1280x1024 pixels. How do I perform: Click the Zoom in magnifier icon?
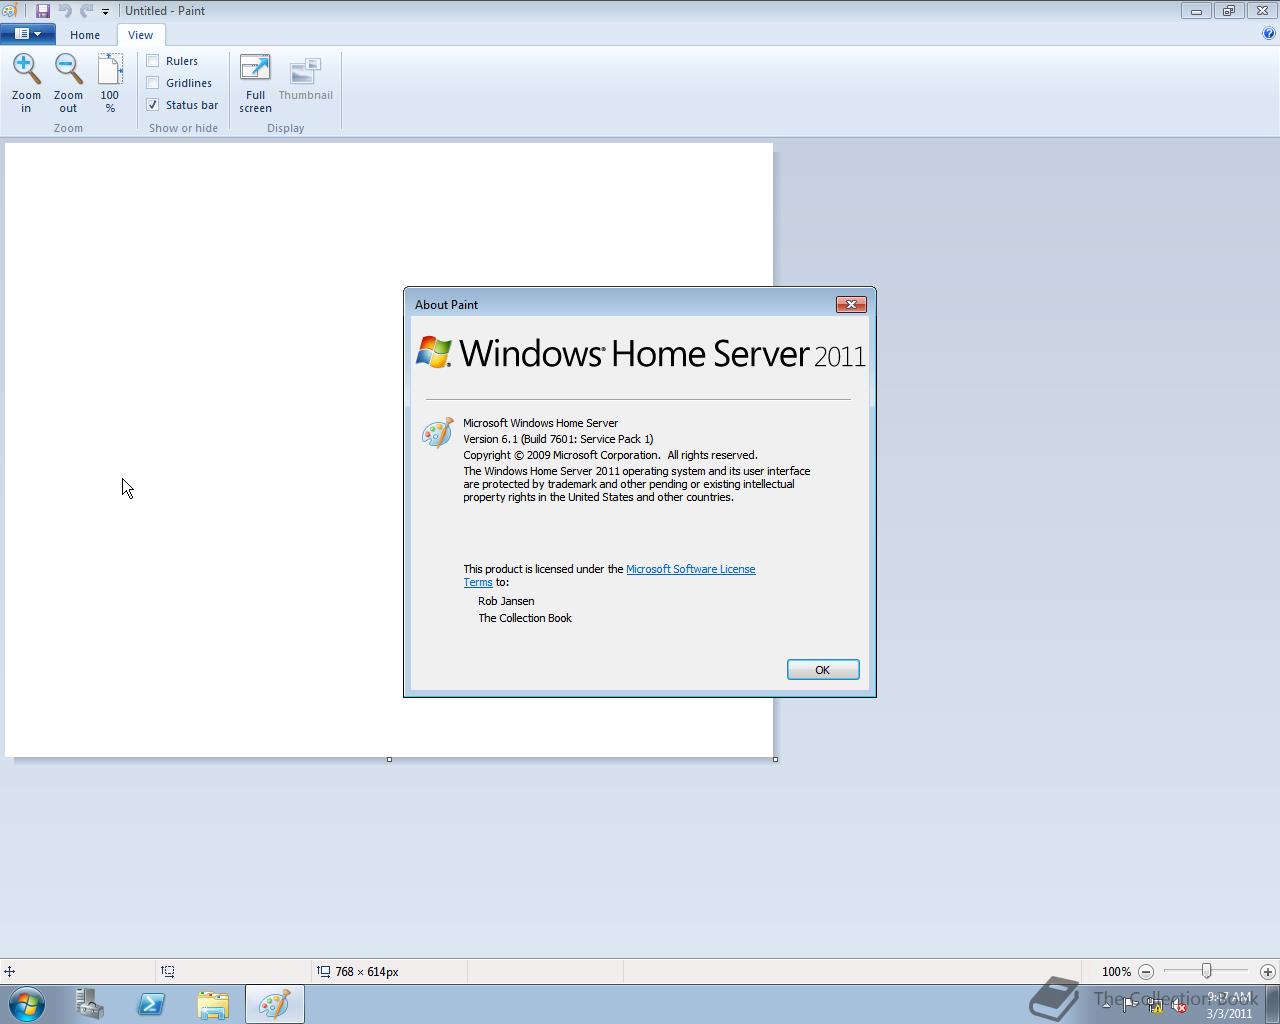pos(26,70)
